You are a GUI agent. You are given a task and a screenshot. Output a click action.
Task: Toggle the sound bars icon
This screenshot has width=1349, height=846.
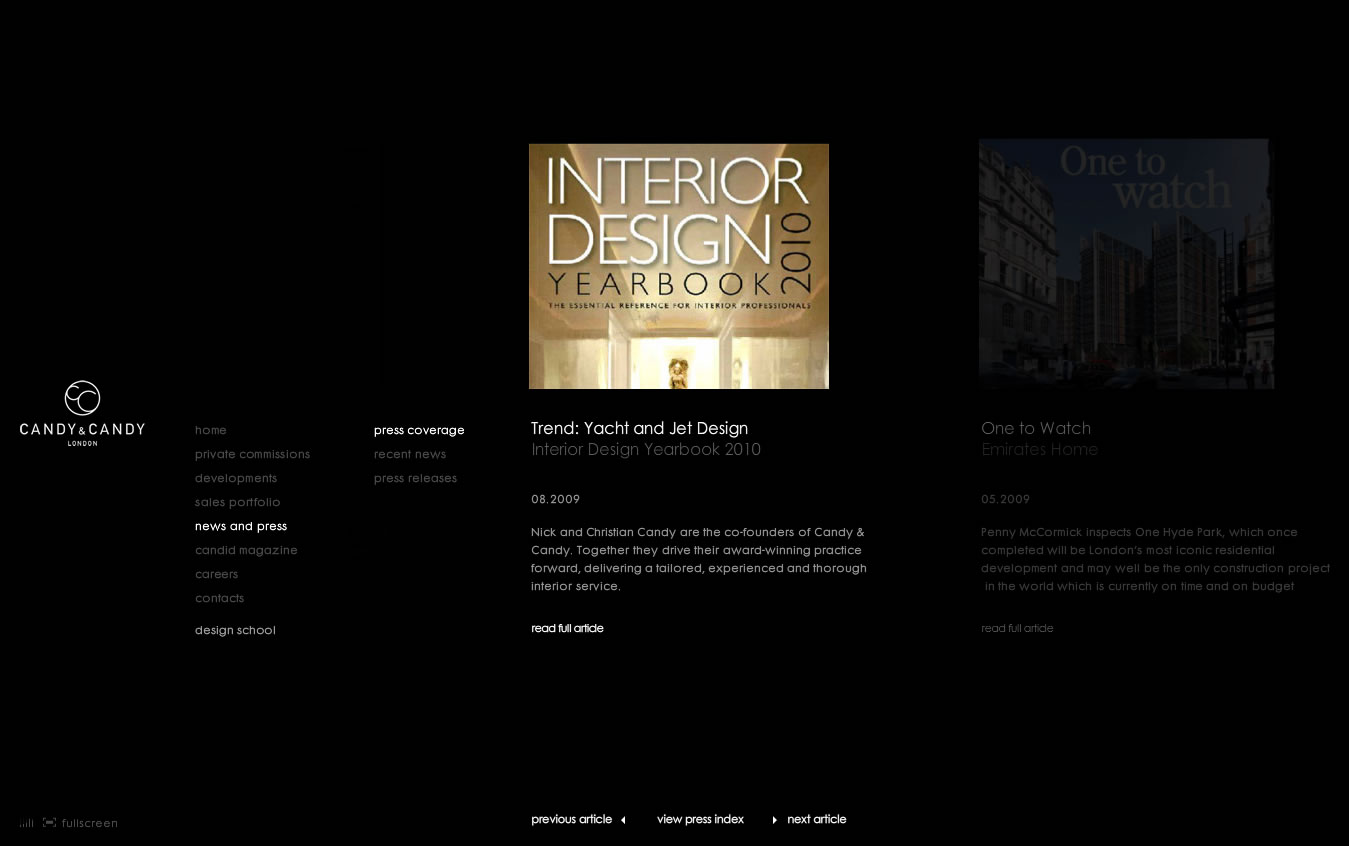(26, 823)
